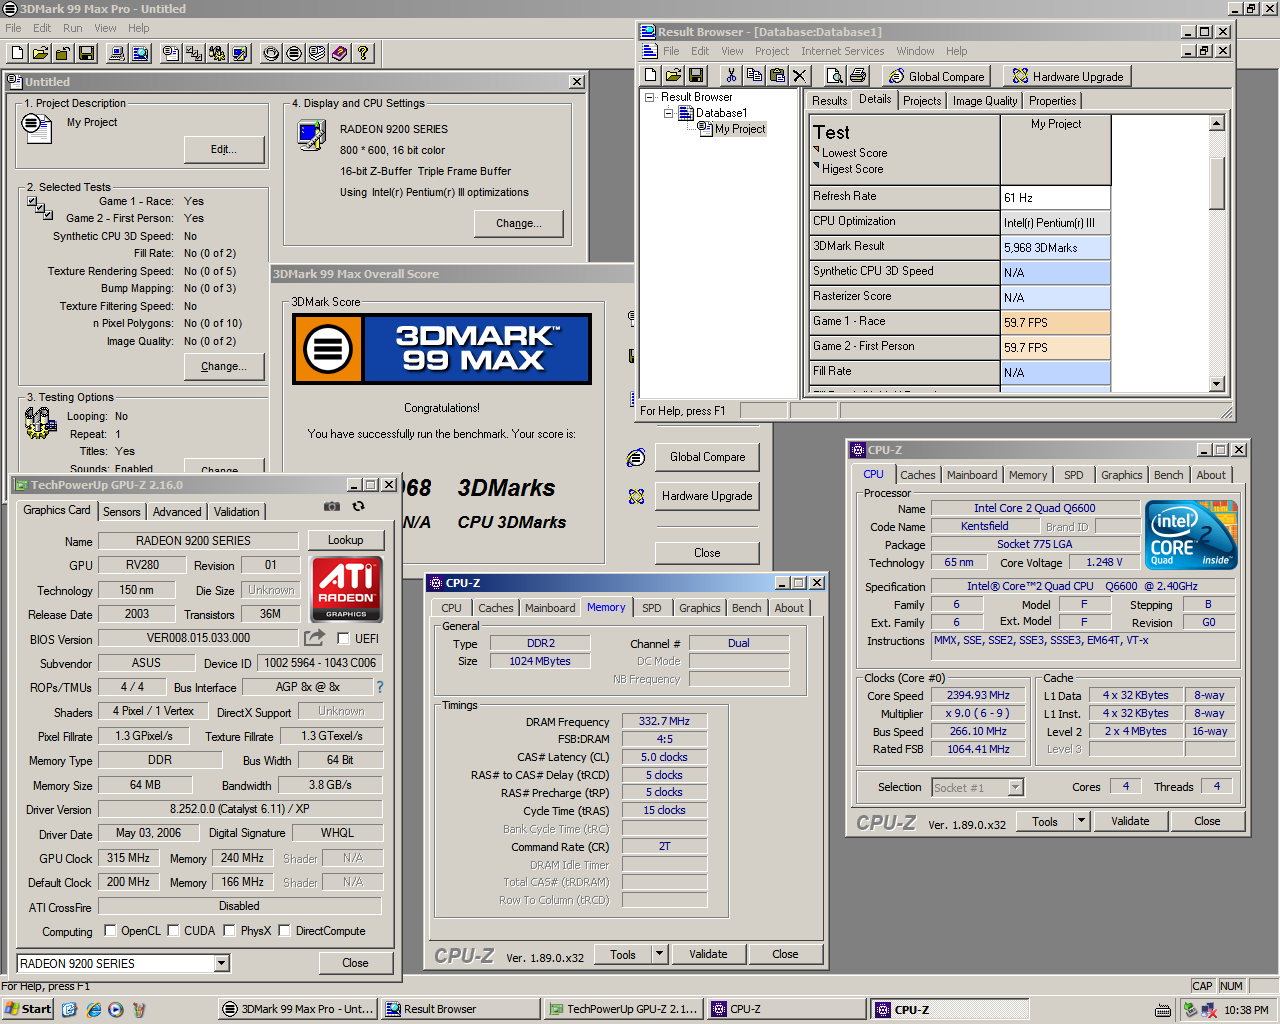Click Lookup button in GPU-Z
1280x1024 pixels.
tap(345, 540)
